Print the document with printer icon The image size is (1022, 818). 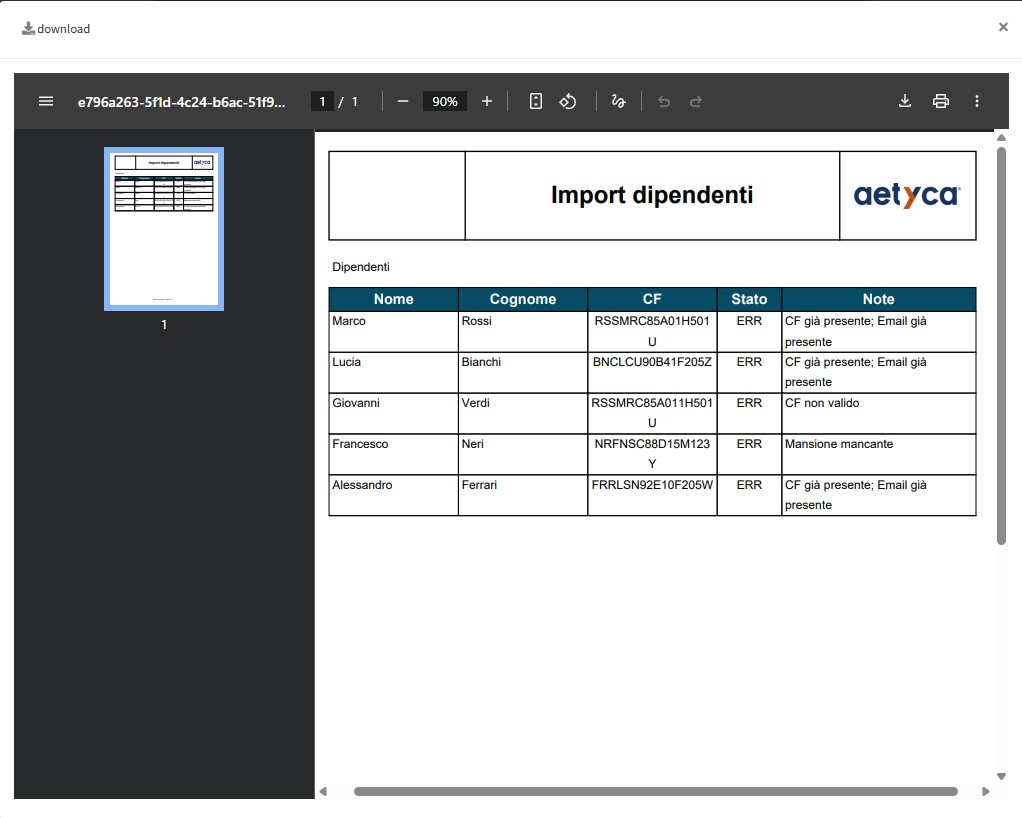pos(941,101)
